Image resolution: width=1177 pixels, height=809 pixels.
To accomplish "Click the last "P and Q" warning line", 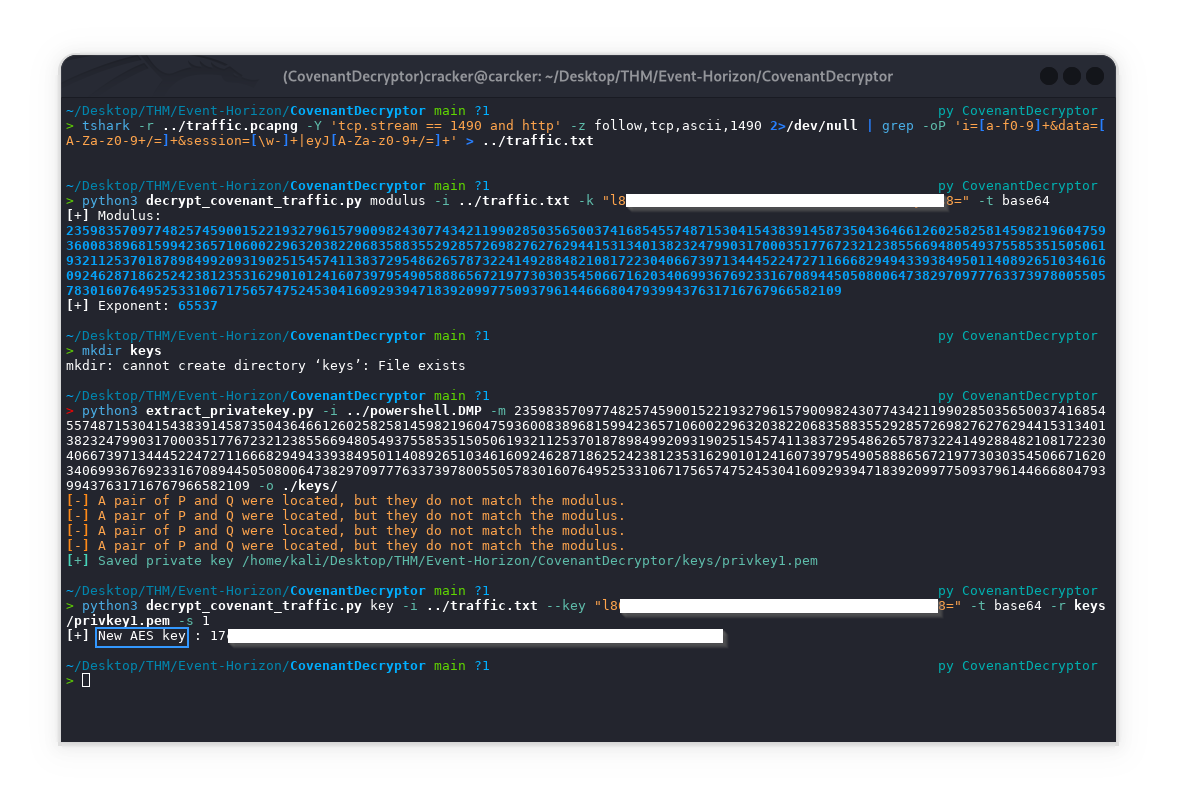I will point(345,546).
